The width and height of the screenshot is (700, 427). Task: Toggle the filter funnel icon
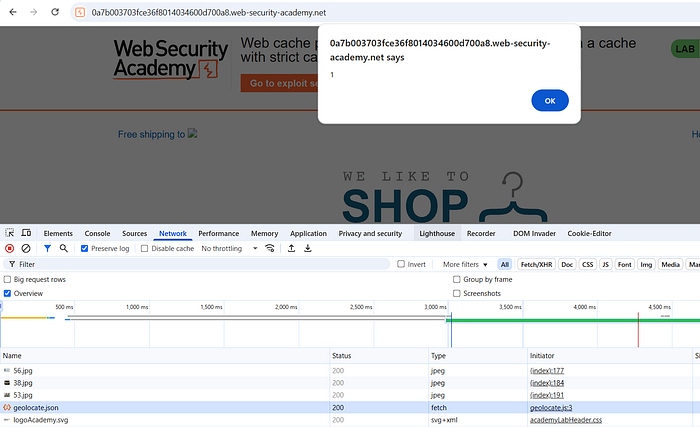(47, 248)
